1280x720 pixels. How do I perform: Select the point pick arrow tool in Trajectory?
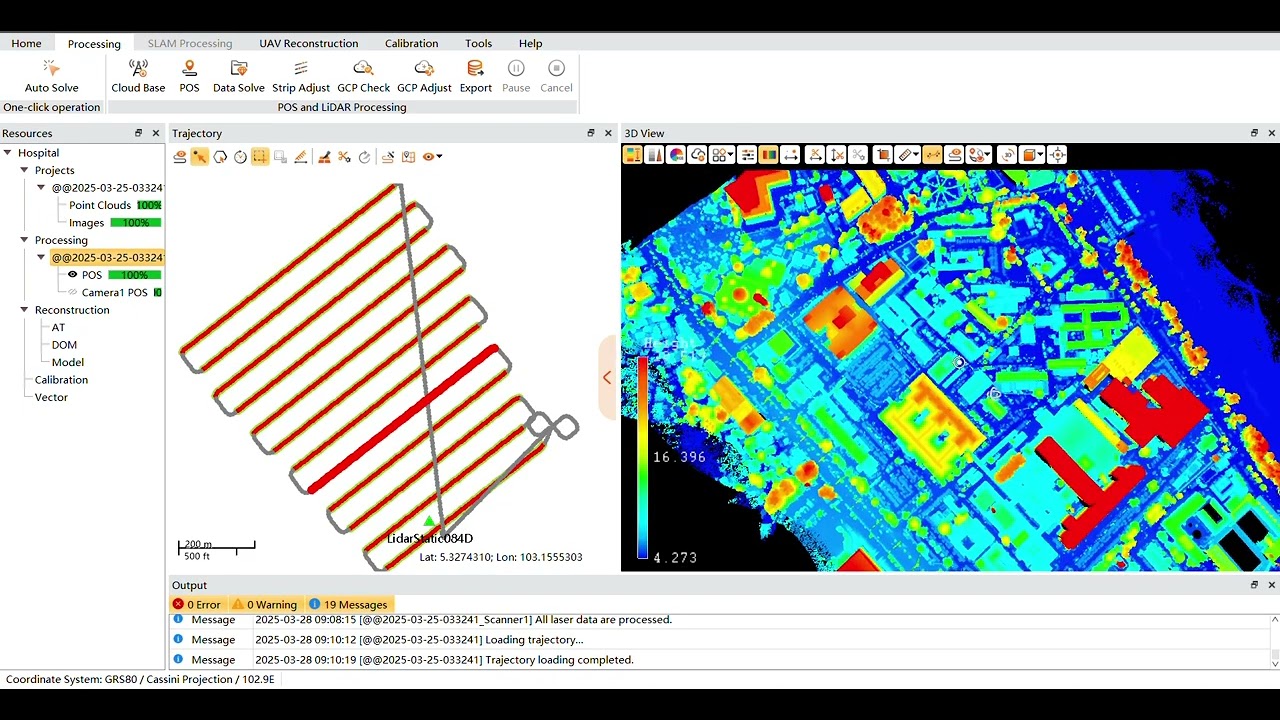[200, 156]
